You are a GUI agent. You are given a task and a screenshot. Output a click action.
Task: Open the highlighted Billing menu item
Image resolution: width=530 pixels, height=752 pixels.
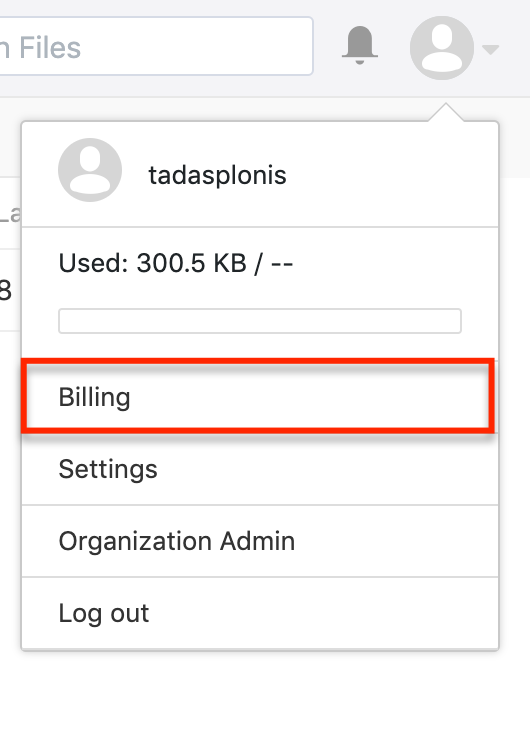tap(258, 396)
